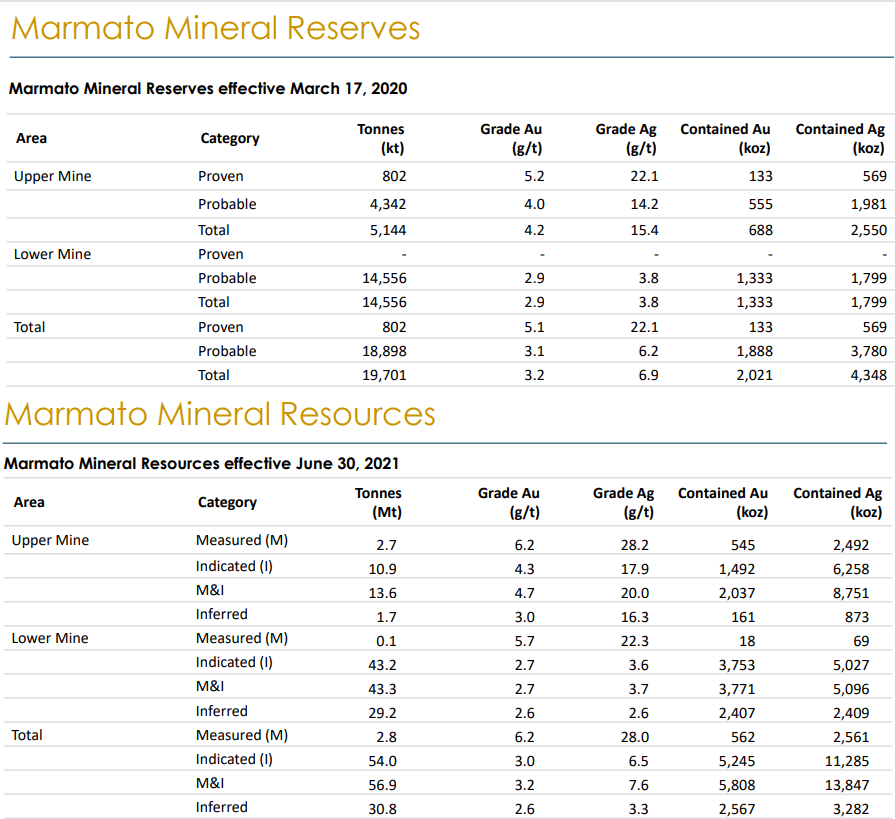895x819 pixels.
Task: Select contained gold value 545
Action: [743, 546]
